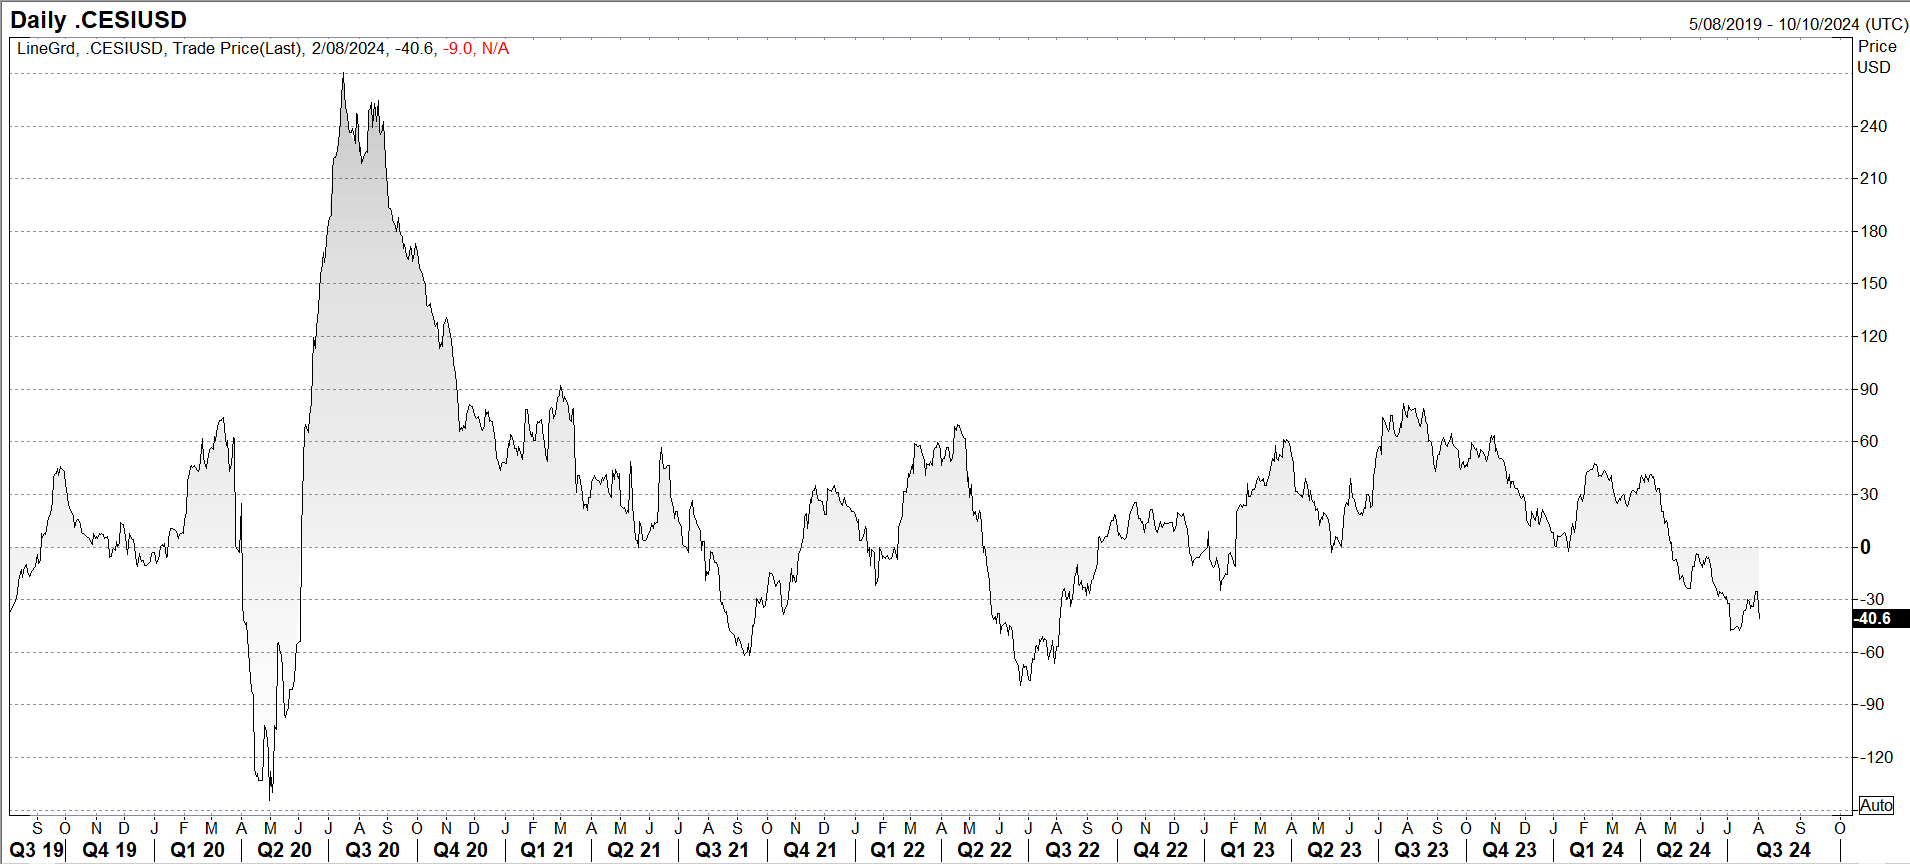Click the Q3 22 quarter label

tap(1072, 850)
